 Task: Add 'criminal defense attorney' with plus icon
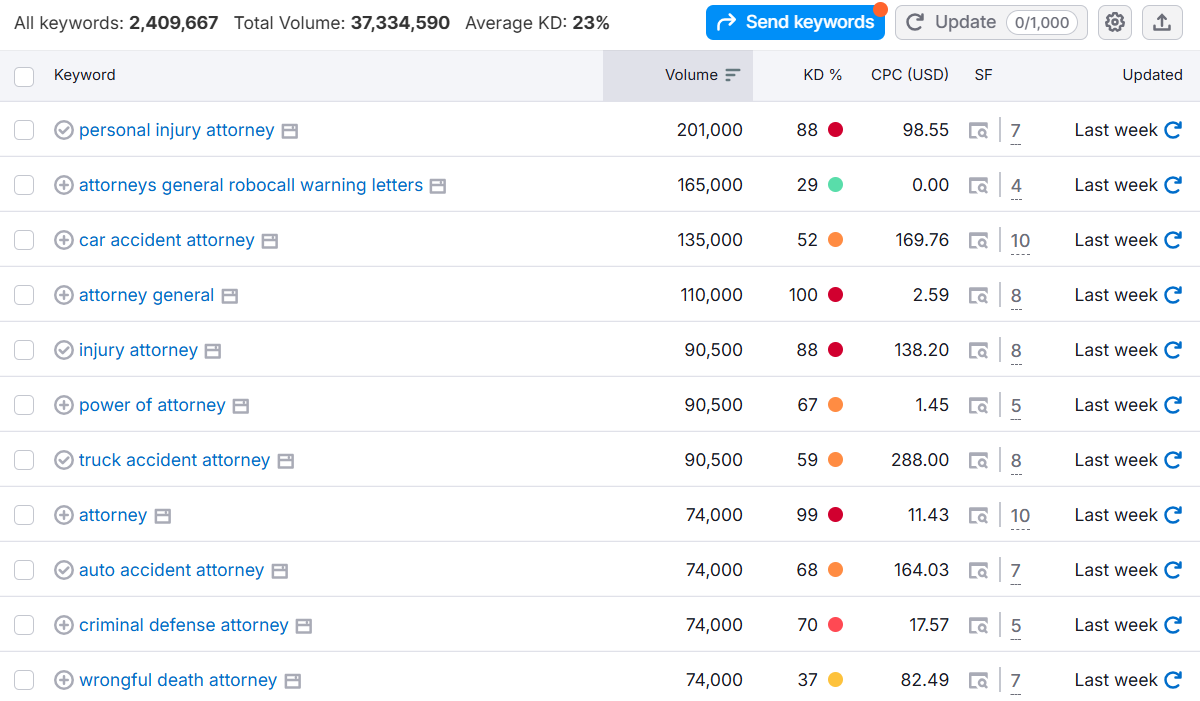click(63, 625)
